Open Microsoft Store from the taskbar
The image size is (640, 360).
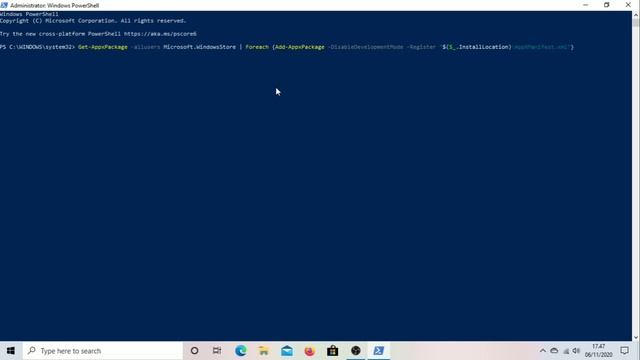coord(332,351)
